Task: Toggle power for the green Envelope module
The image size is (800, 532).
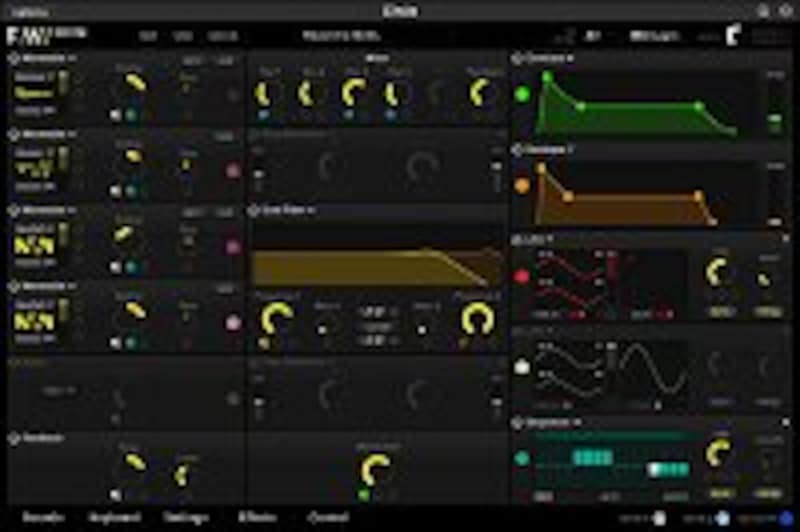Action: click(517, 59)
